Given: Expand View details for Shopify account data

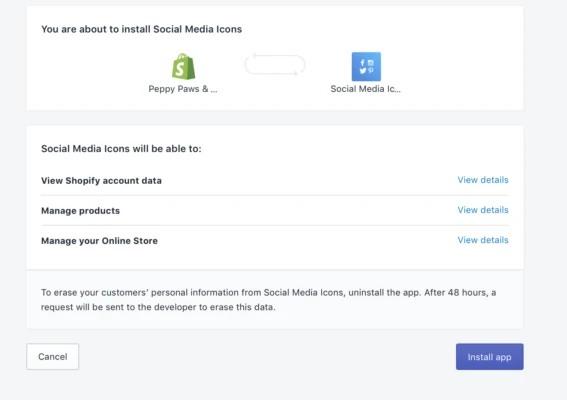Looking at the screenshot, I should pos(483,180).
